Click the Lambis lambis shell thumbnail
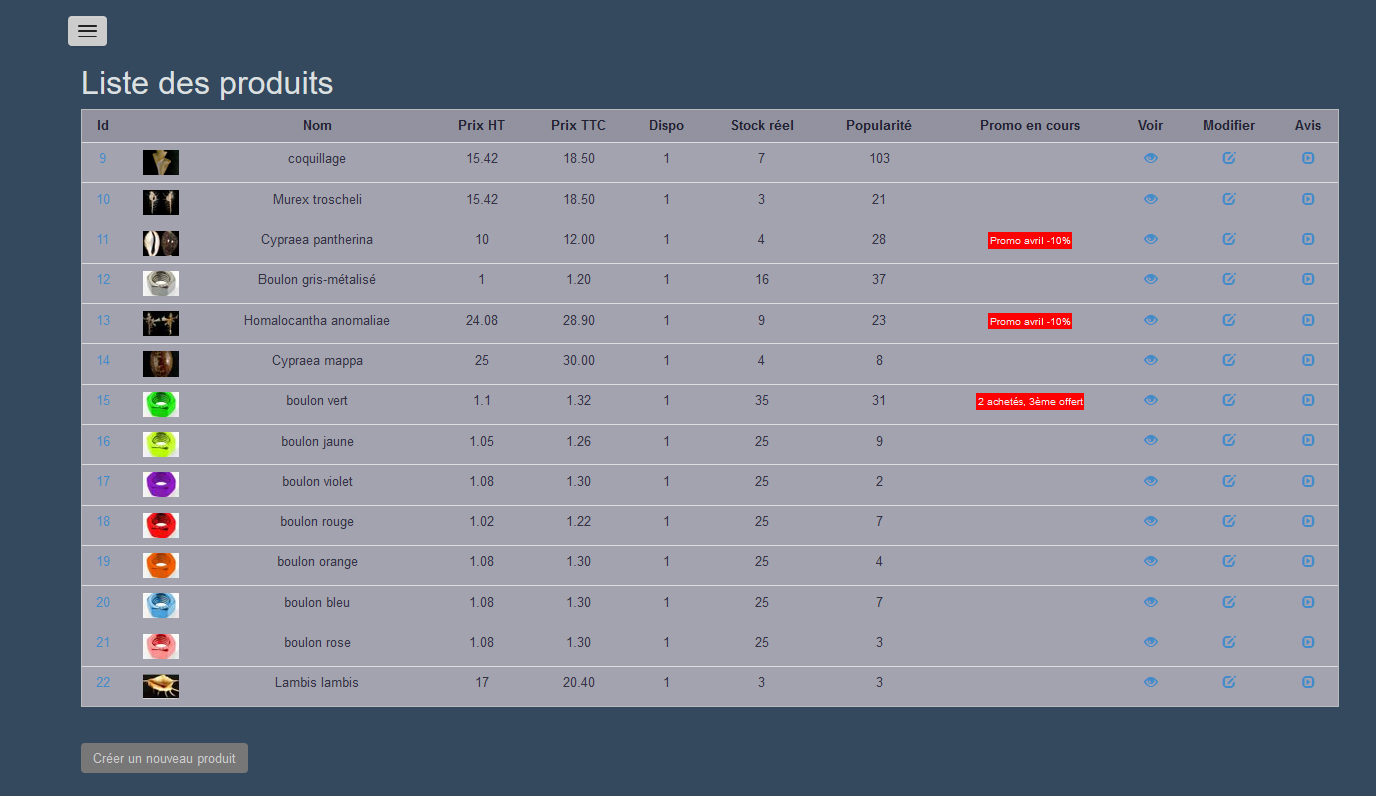Screen dimensions: 1376x796 tap(161, 686)
